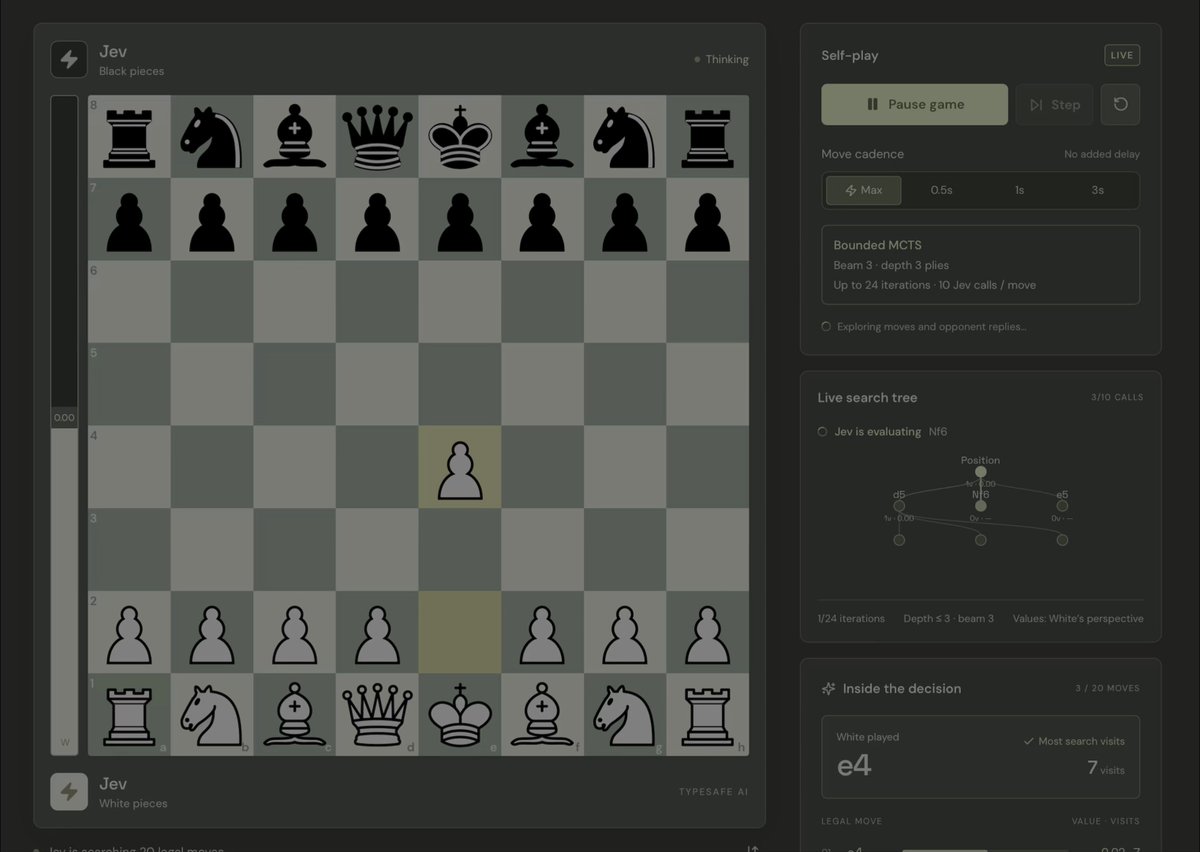1200x852 pixels.
Task: Click the black king on e8
Action: pyautogui.click(x=460, y=136)
